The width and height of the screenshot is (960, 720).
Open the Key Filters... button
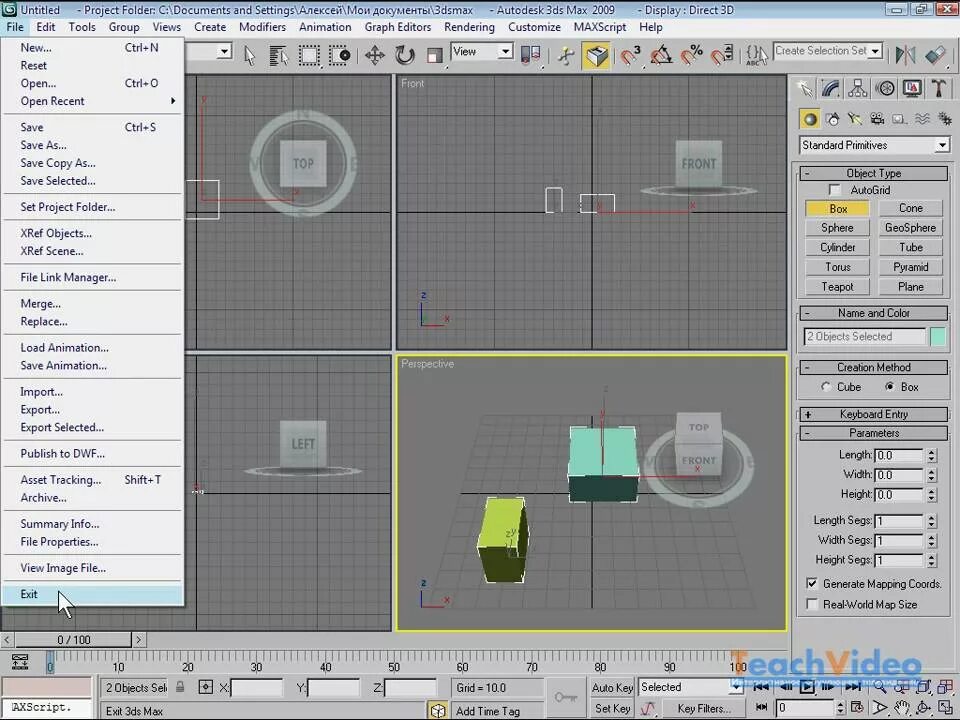click(703, 708)
